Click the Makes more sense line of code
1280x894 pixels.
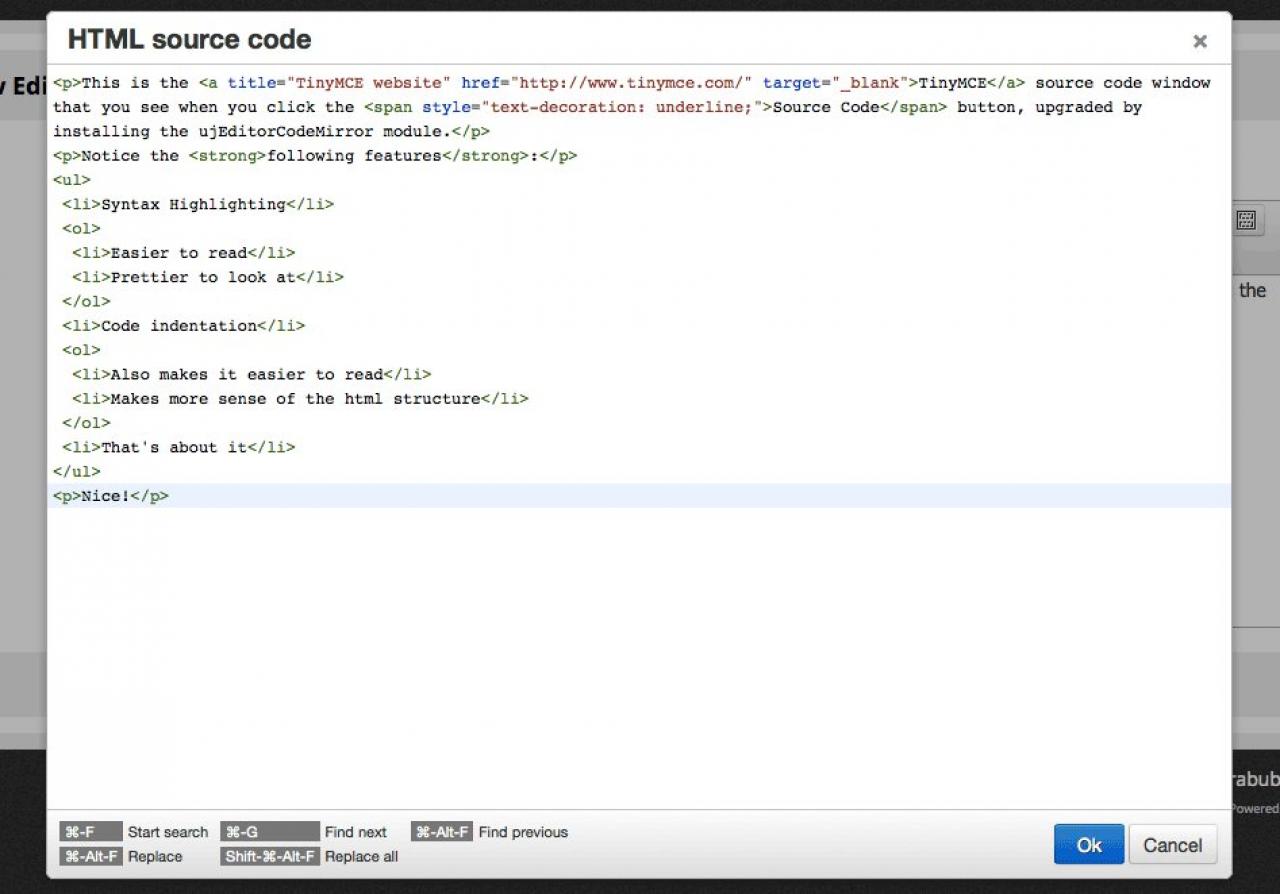(299, 399)
